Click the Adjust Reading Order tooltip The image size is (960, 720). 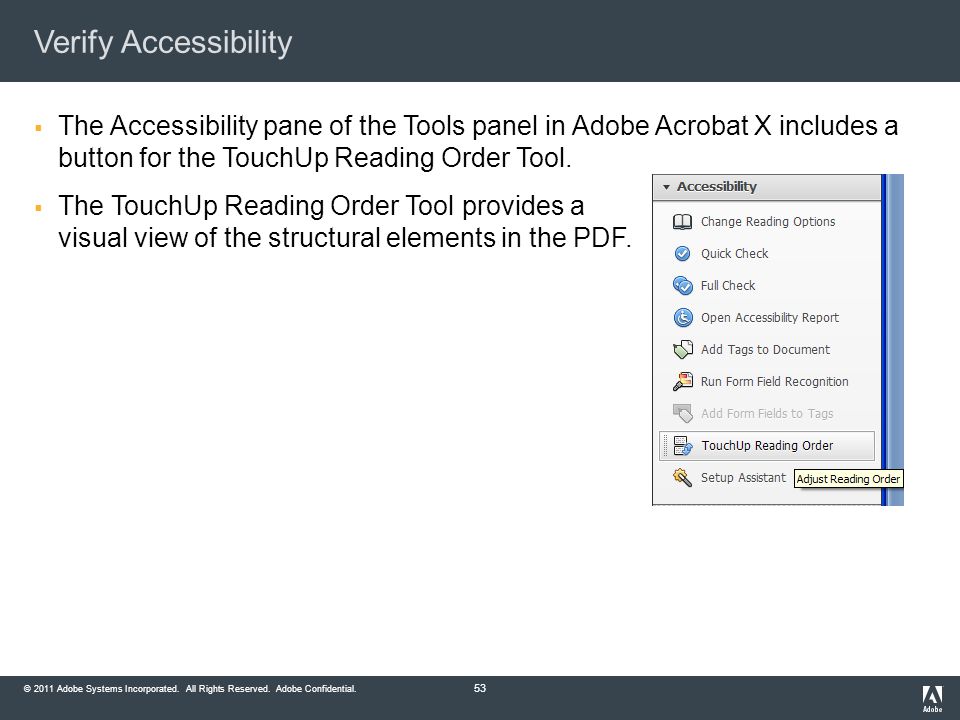point(849,479)
